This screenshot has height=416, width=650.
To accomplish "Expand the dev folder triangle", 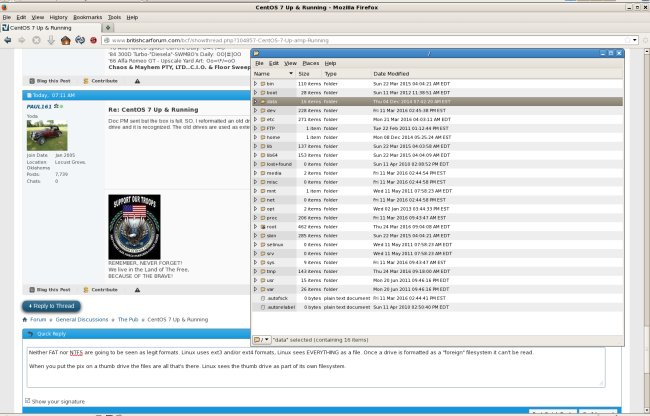I will [255, 111].
